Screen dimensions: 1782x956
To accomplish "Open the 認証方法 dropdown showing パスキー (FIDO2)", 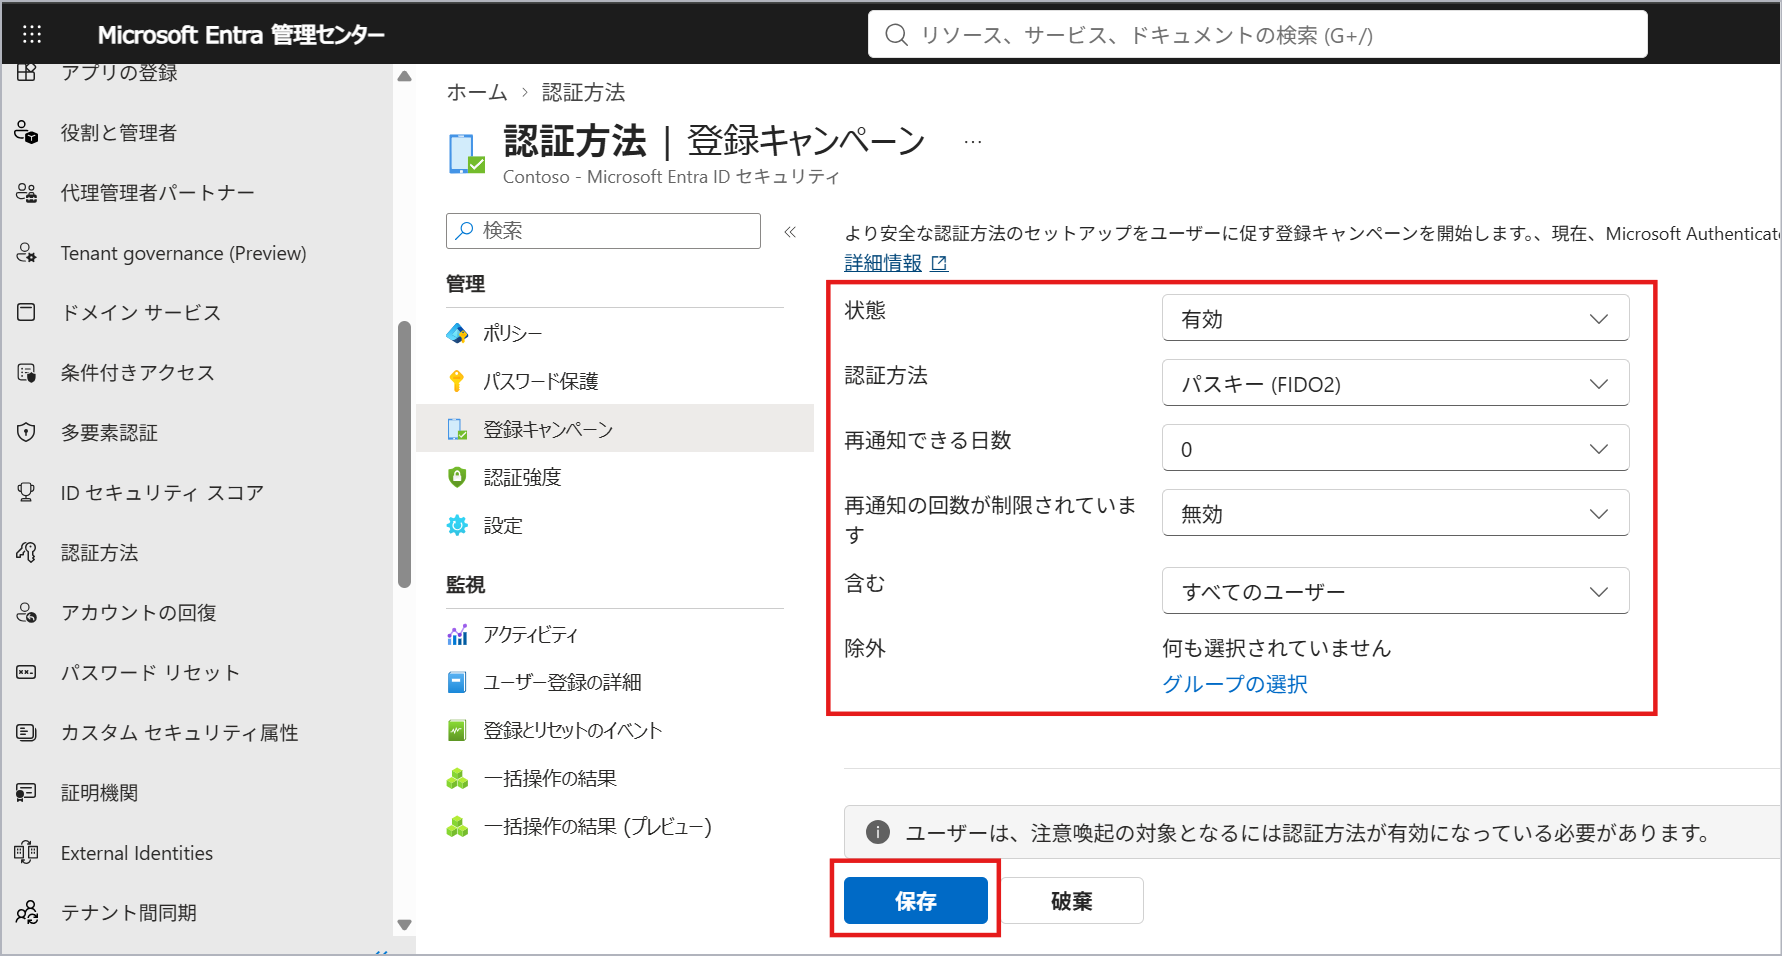I will (x=1395, y=383).
